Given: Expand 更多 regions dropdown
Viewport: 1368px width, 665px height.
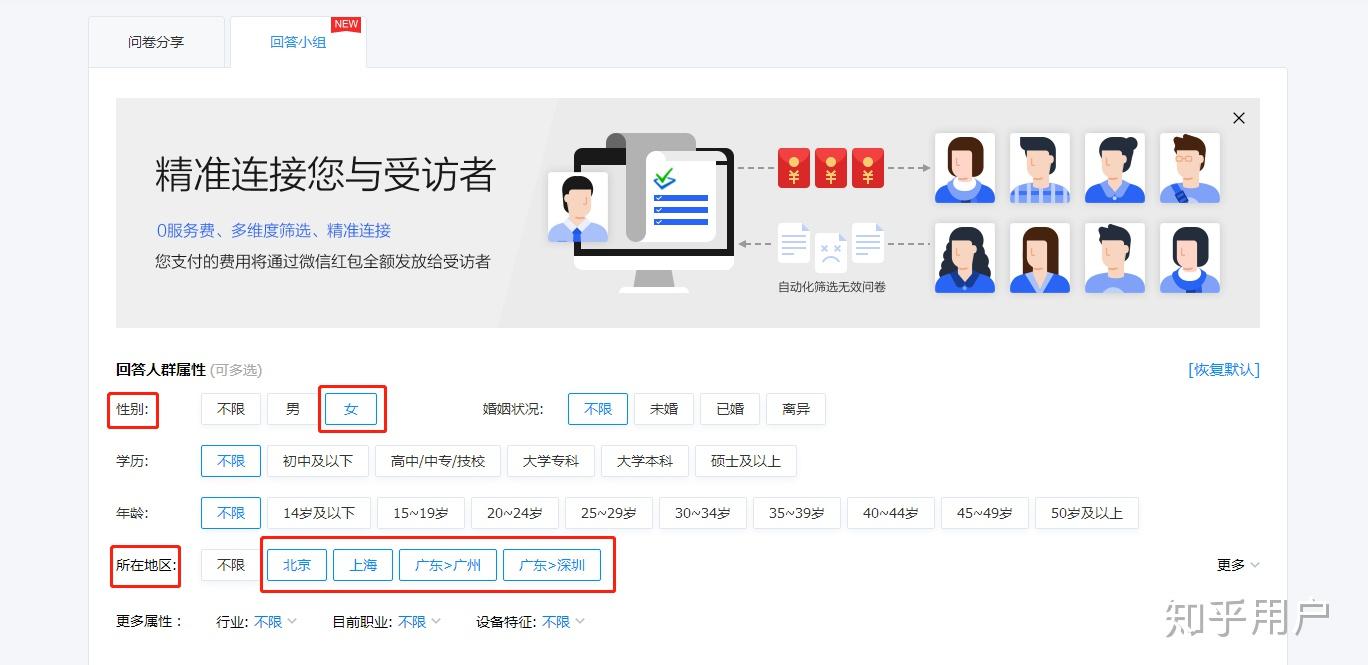Looking at the screenshot, I should point(1238,565).
